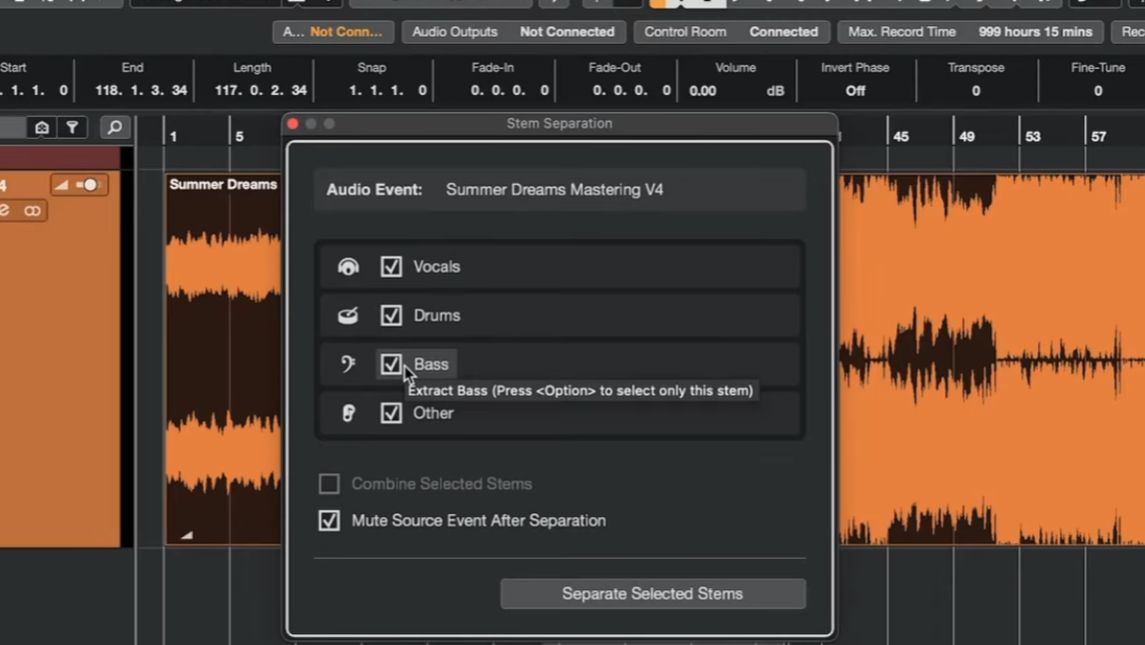Click the Vocals stem microphone icon
The image size is (1145, 645).
pos(348,267)
